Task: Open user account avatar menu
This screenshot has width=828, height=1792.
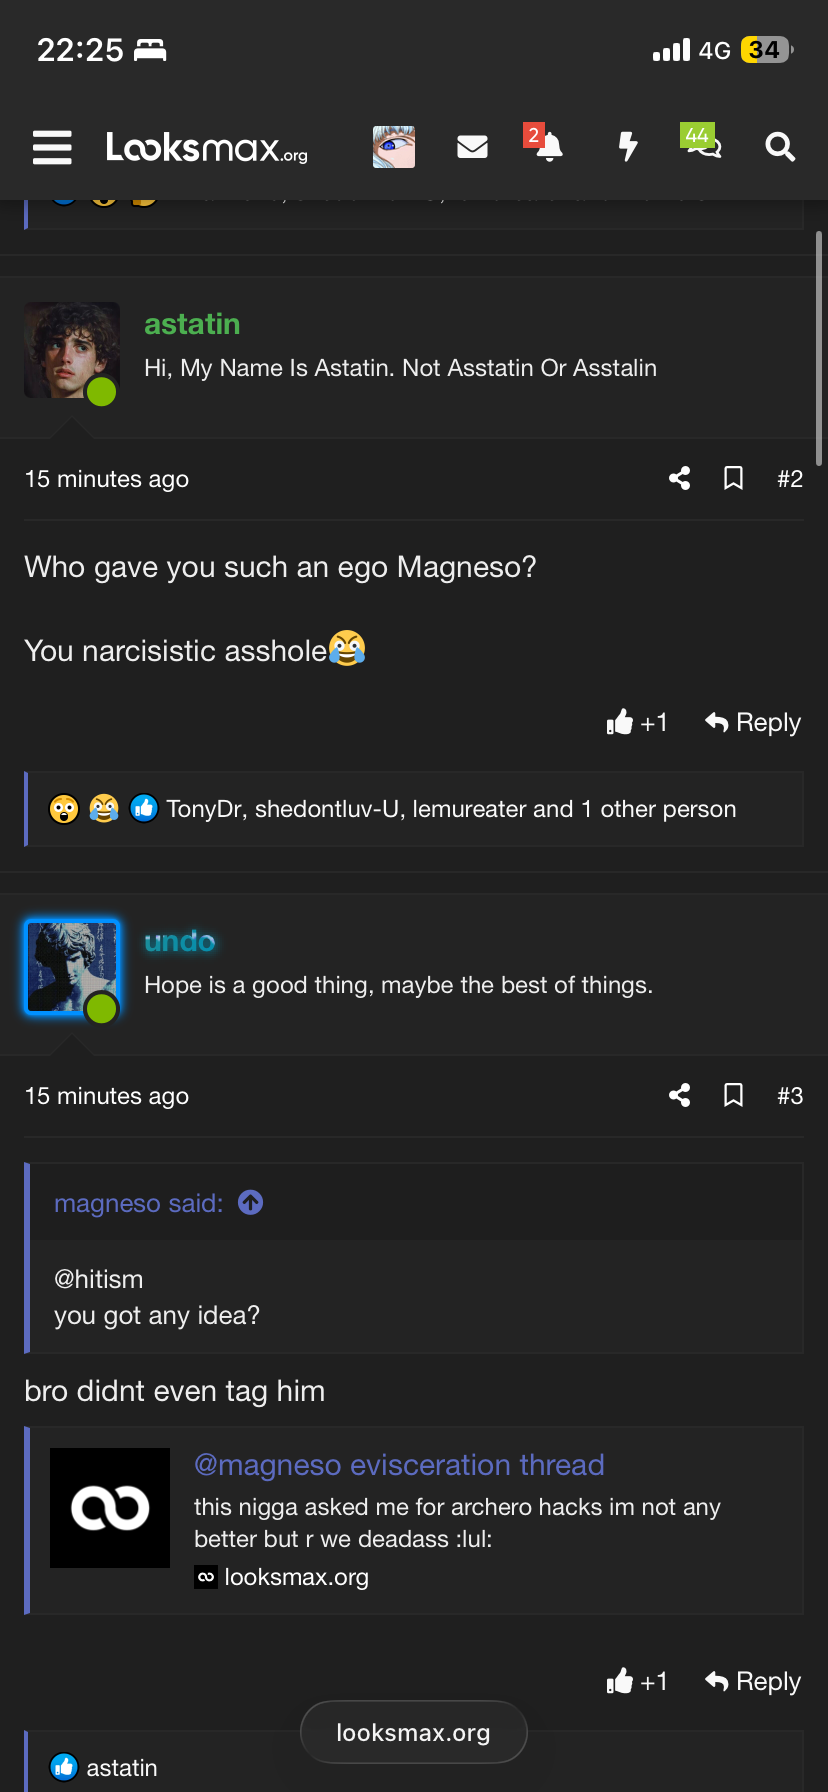Action: click(394, 147)
